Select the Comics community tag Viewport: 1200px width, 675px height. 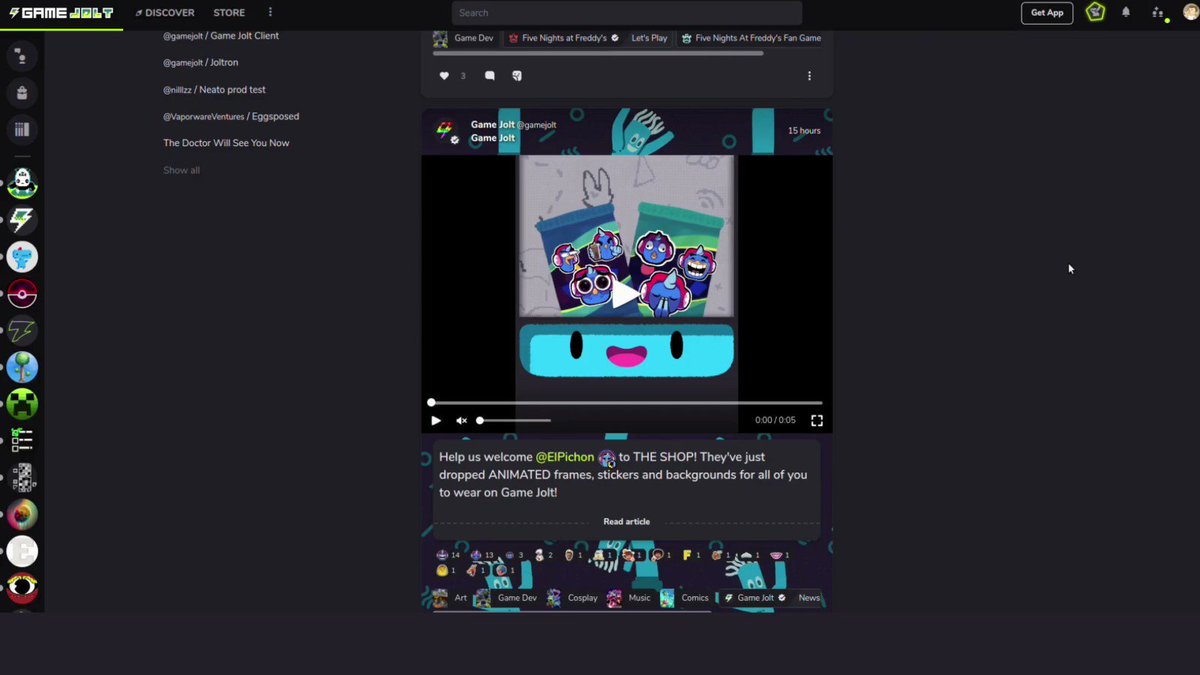[684, 598]
